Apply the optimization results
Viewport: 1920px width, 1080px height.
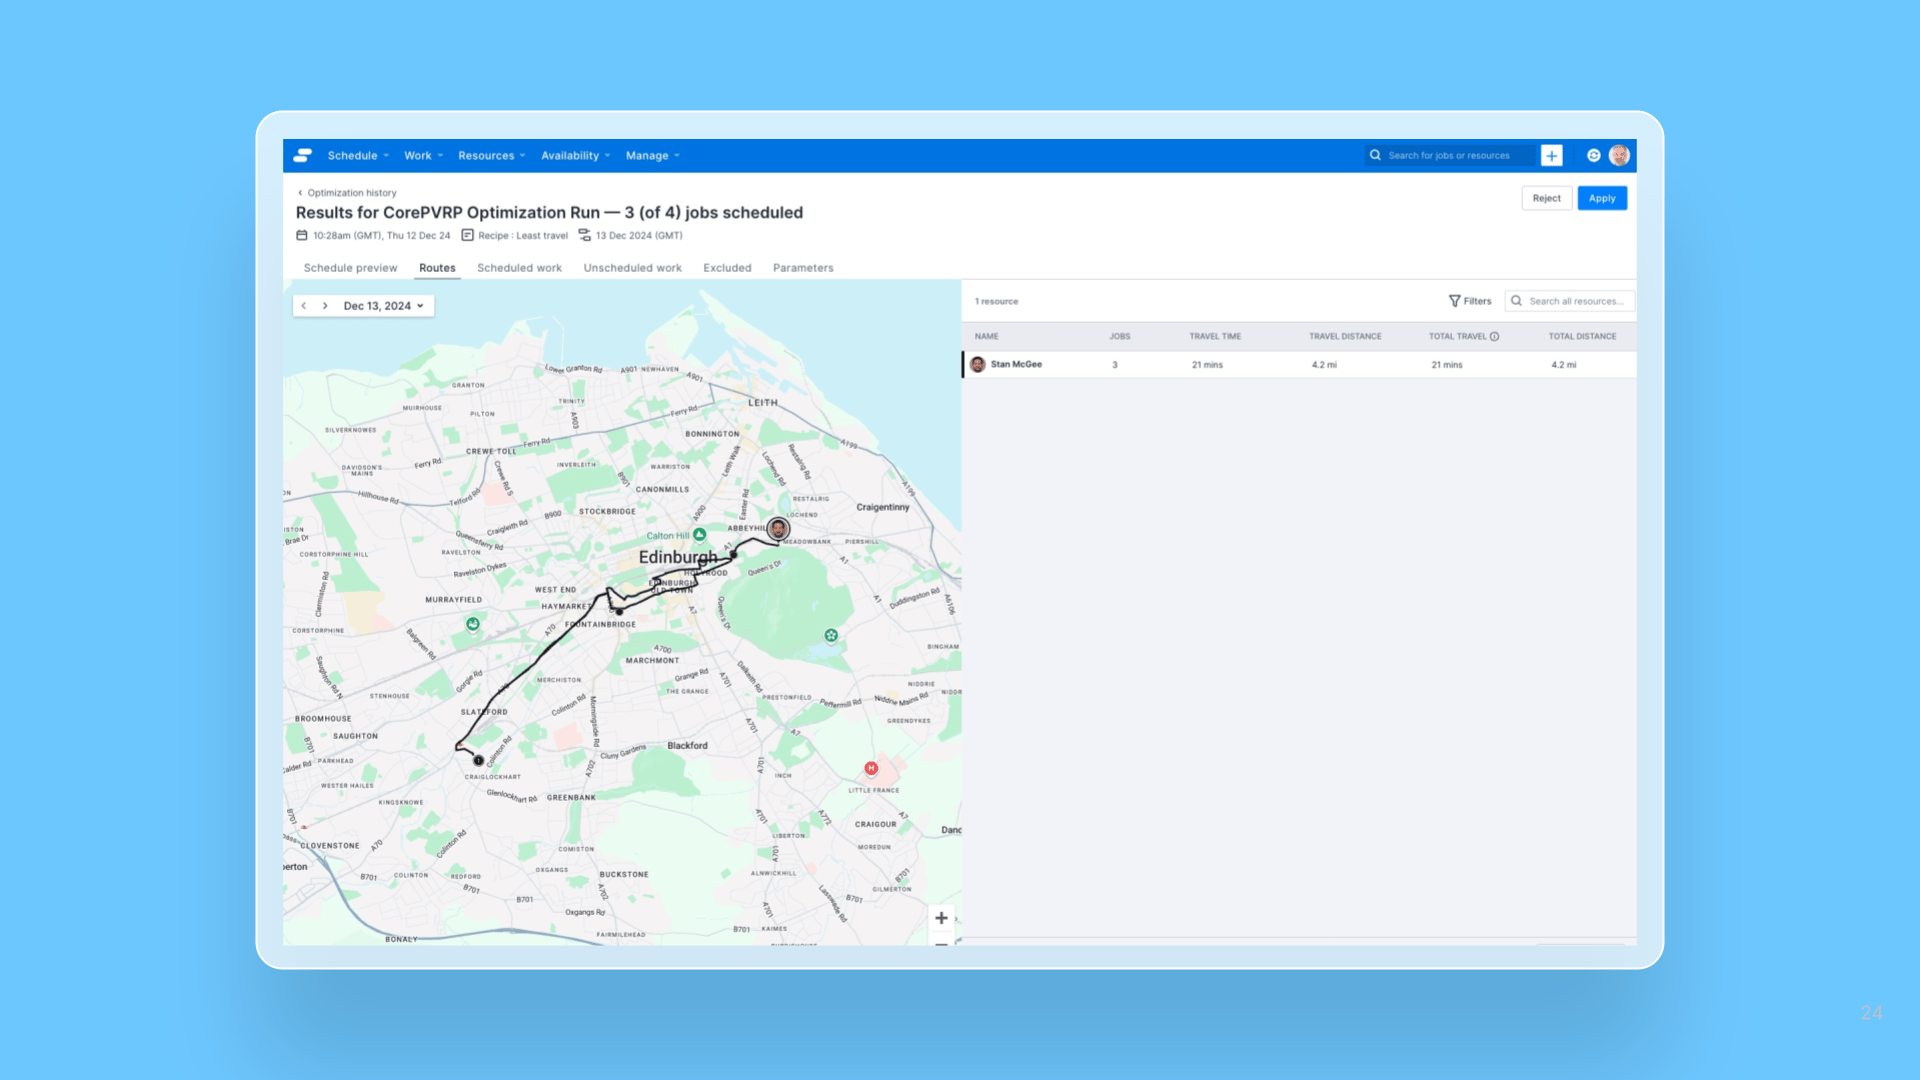click(x=1602, y=198)
